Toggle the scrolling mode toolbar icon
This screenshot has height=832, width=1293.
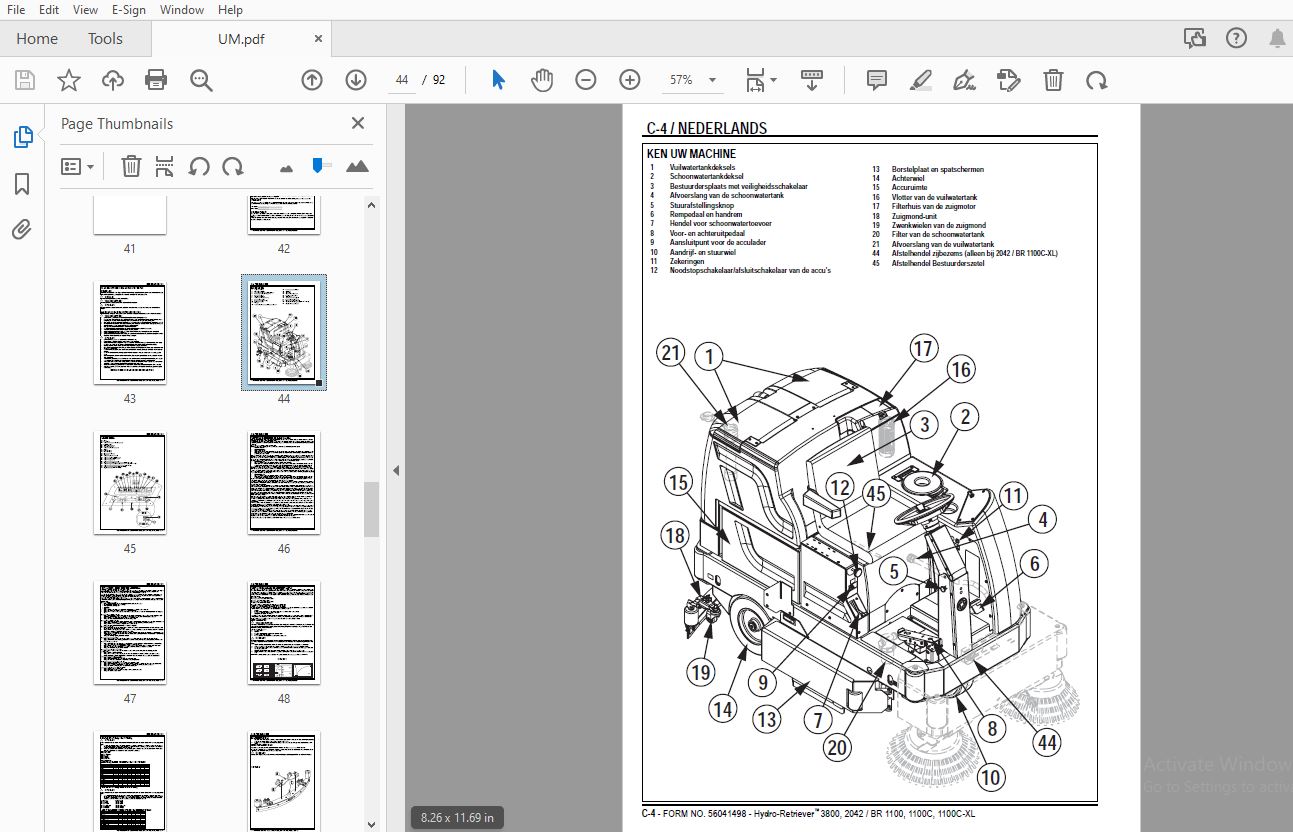pyautogui.click(x=811, y=80)
